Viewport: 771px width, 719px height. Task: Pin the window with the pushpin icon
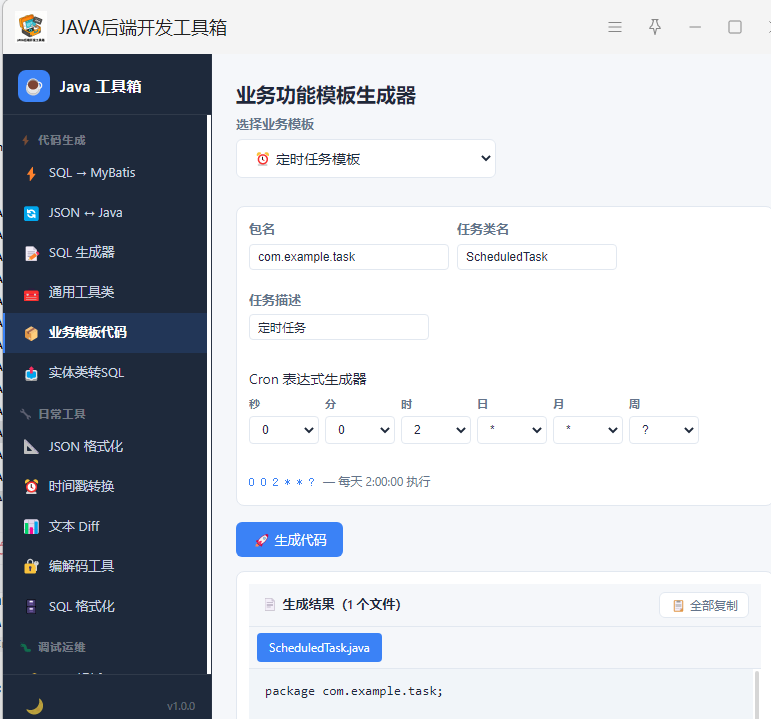654,27
